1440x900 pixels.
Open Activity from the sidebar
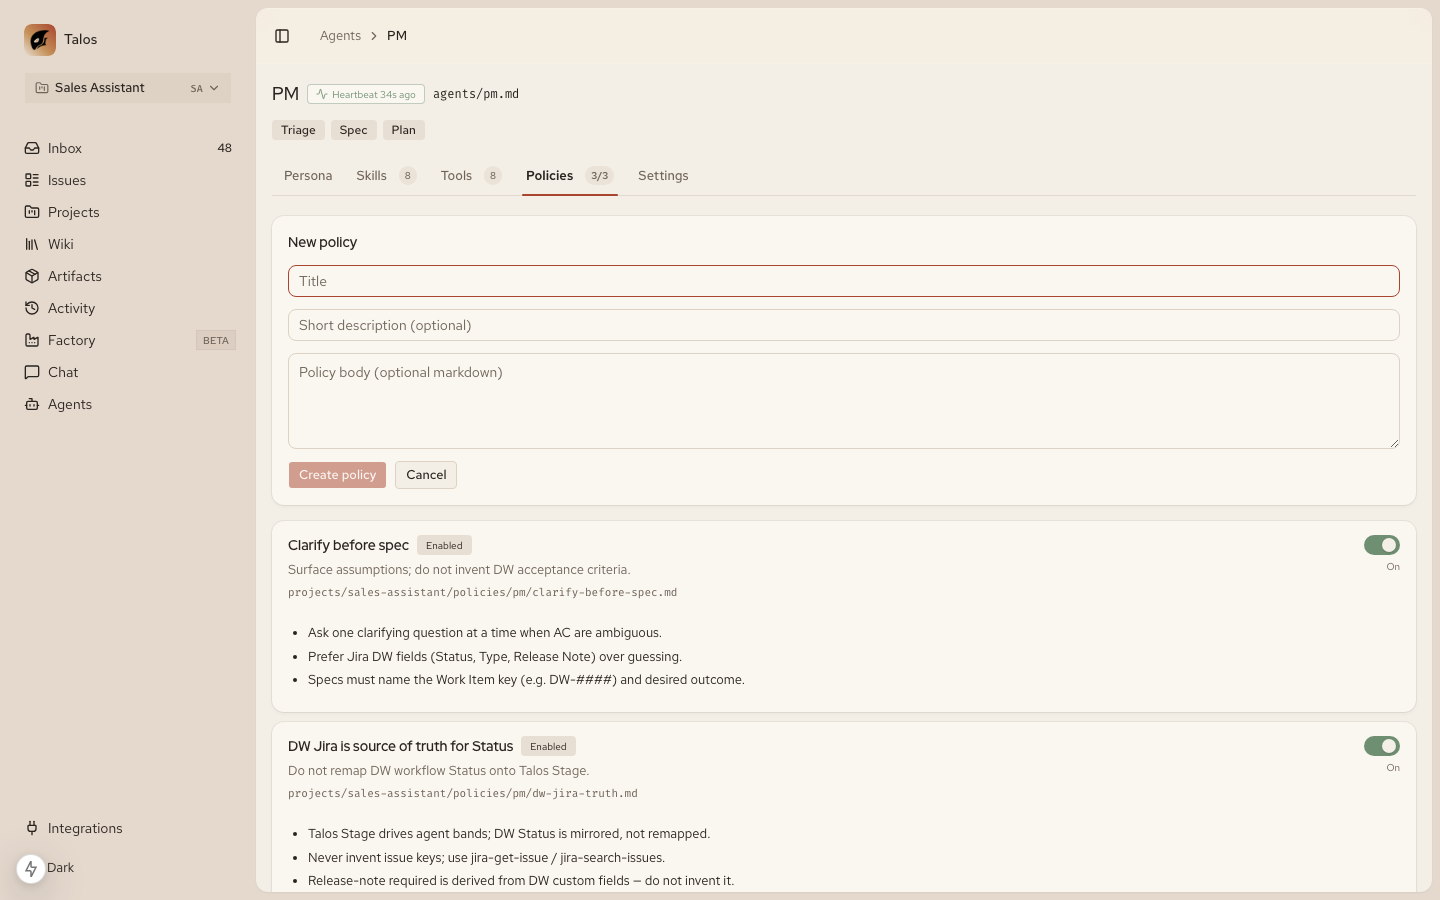click(128, 308)
